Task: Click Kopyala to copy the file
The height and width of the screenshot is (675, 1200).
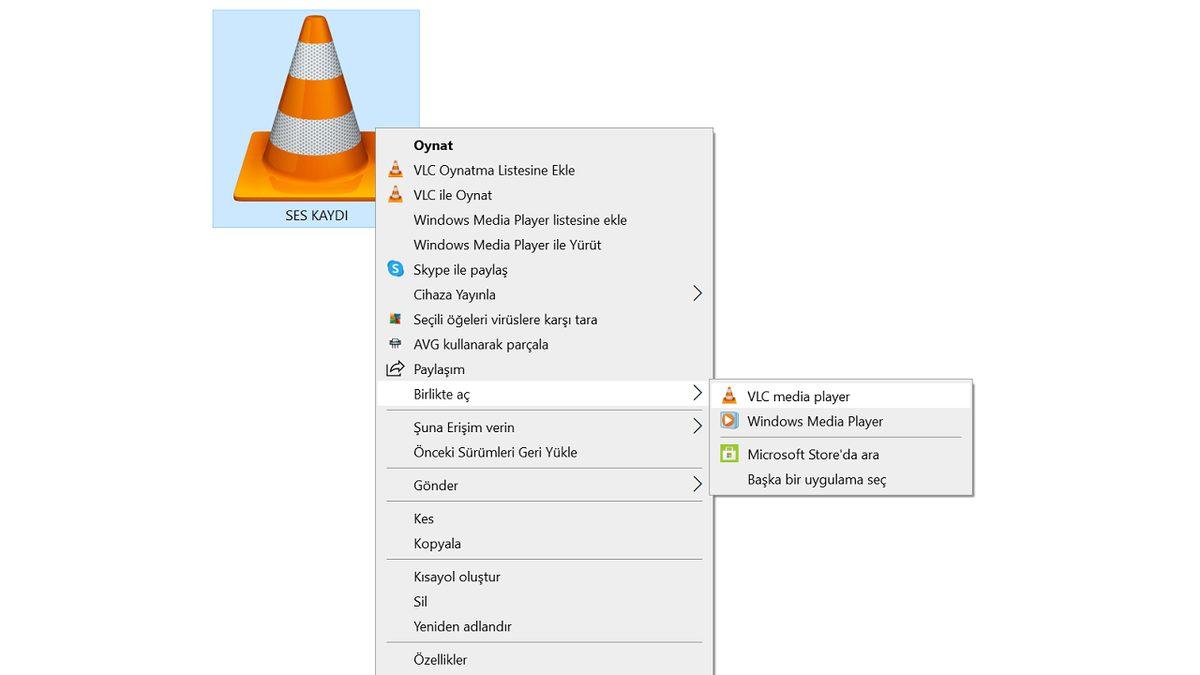Action: (x=437, y=544)
